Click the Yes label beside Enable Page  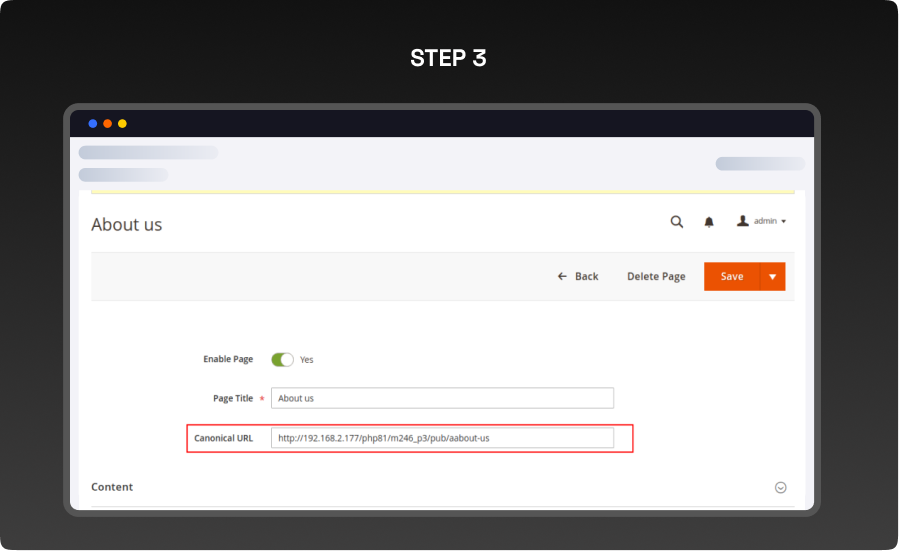click(x=307, y=360)
